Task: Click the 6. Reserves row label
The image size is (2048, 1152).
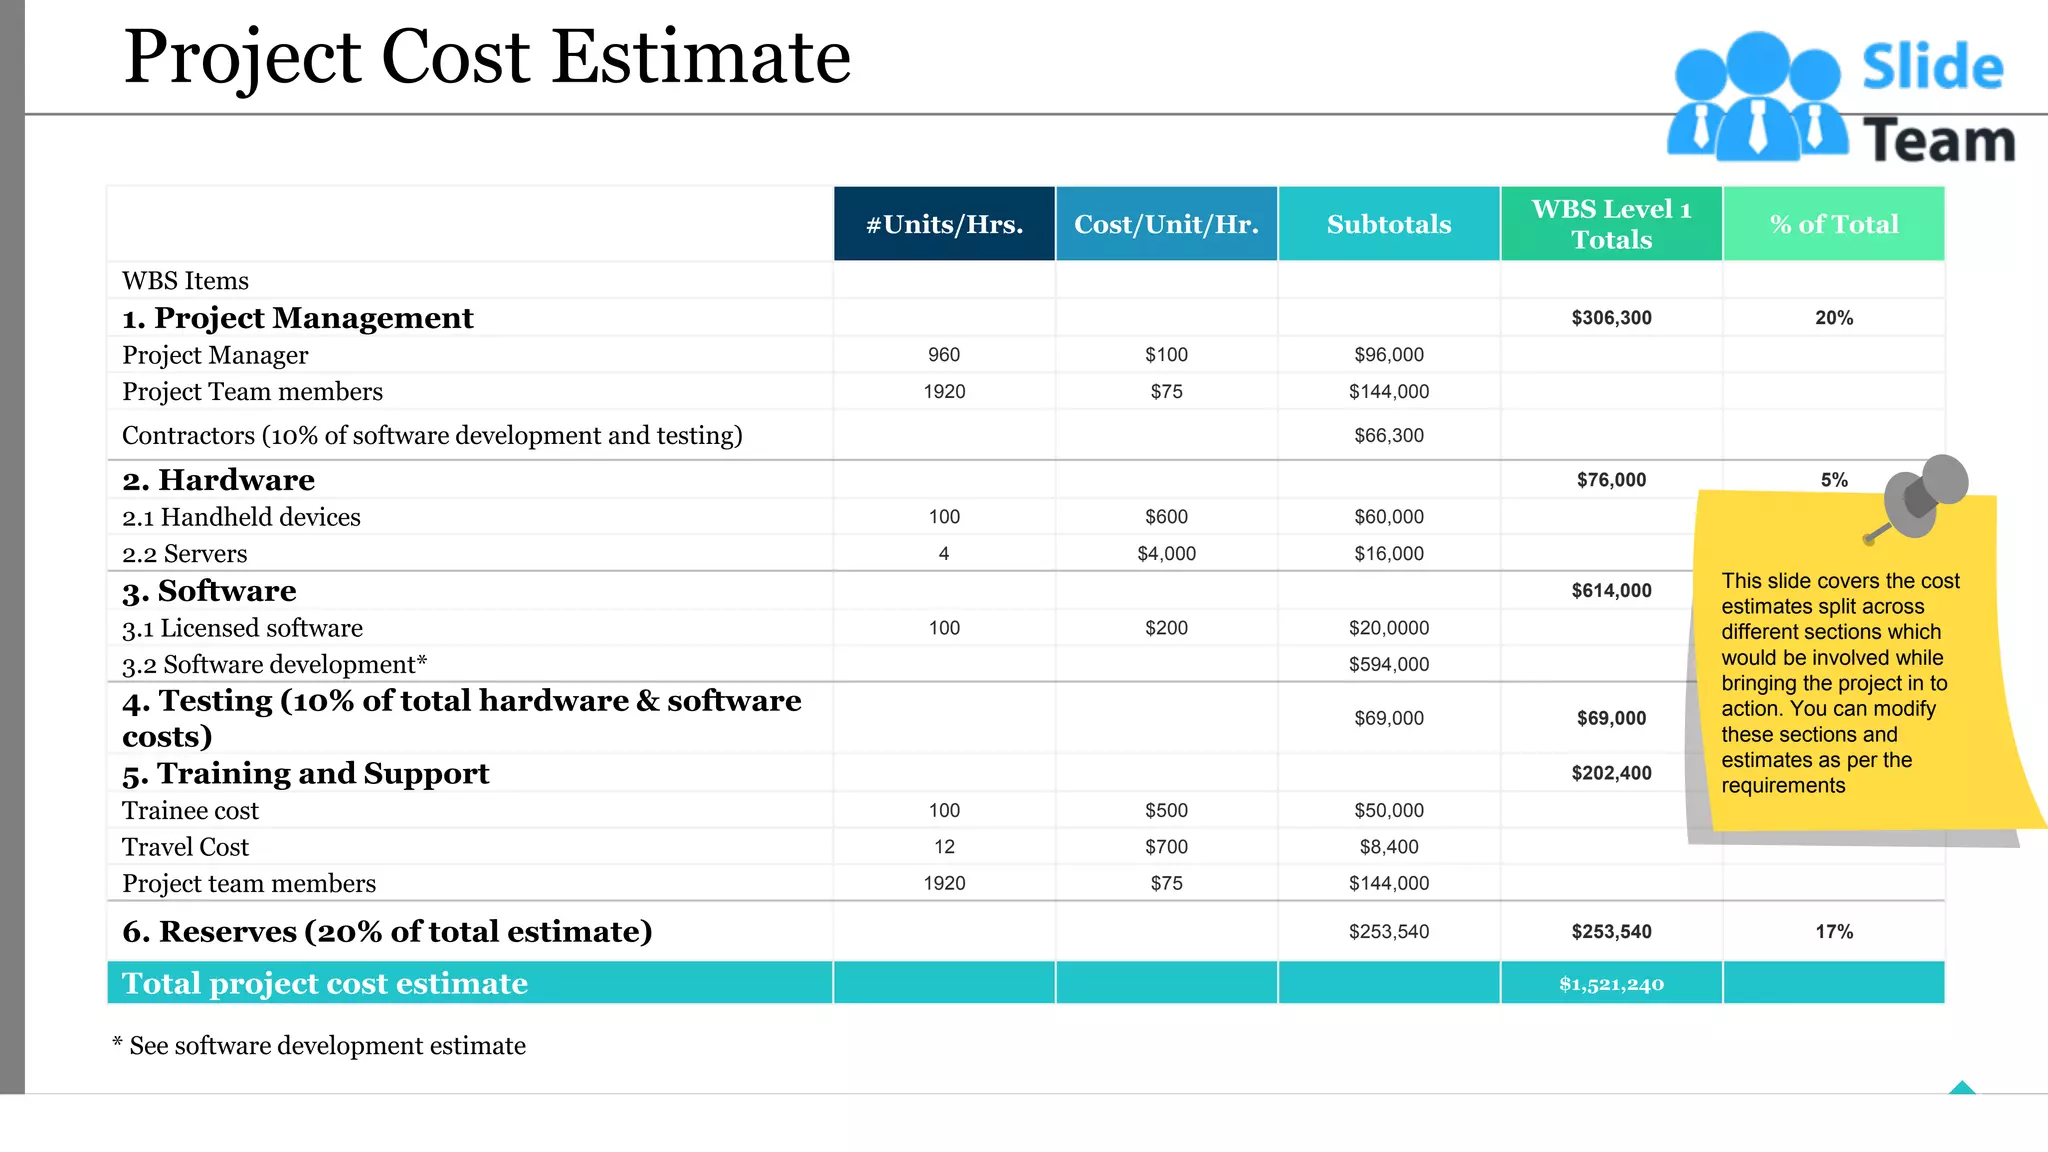Action: [387, 931]
